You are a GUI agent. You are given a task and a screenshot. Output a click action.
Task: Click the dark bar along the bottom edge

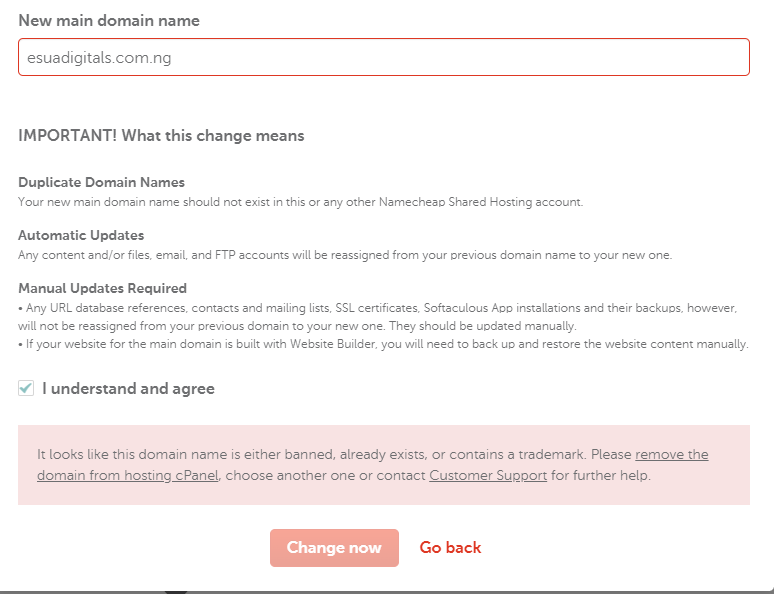click(387, 592)
